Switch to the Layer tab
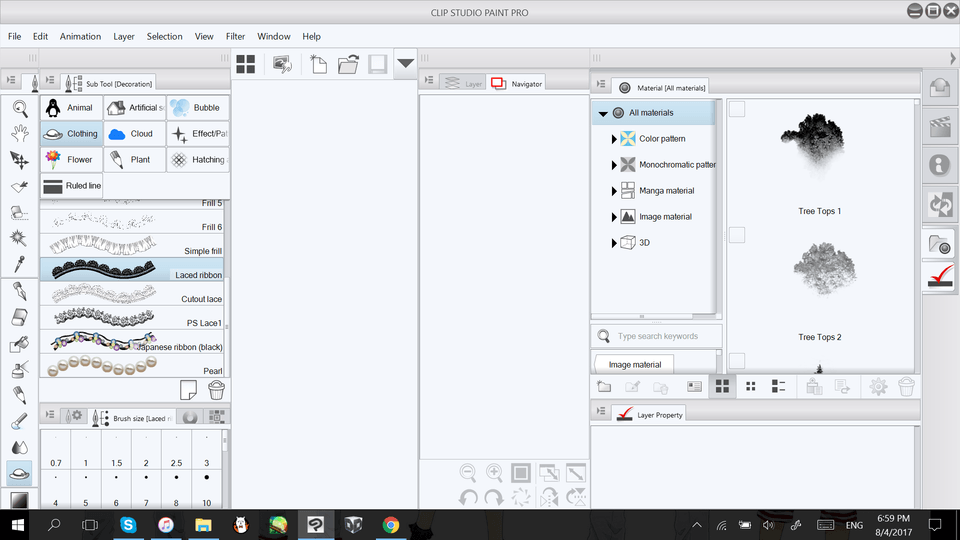This screenshot has height=540, width=960. (x=464, y=84)
